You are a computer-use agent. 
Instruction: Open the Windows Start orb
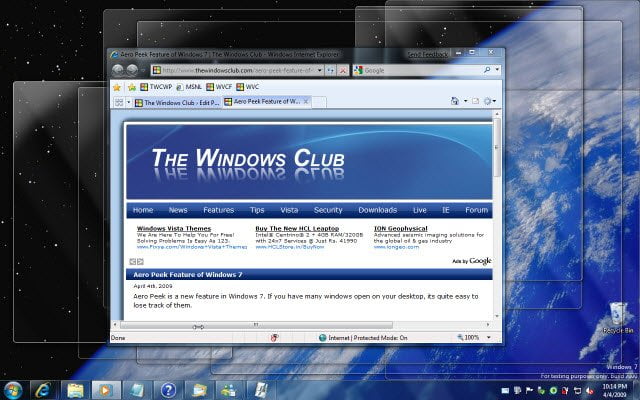pos(13,390)
